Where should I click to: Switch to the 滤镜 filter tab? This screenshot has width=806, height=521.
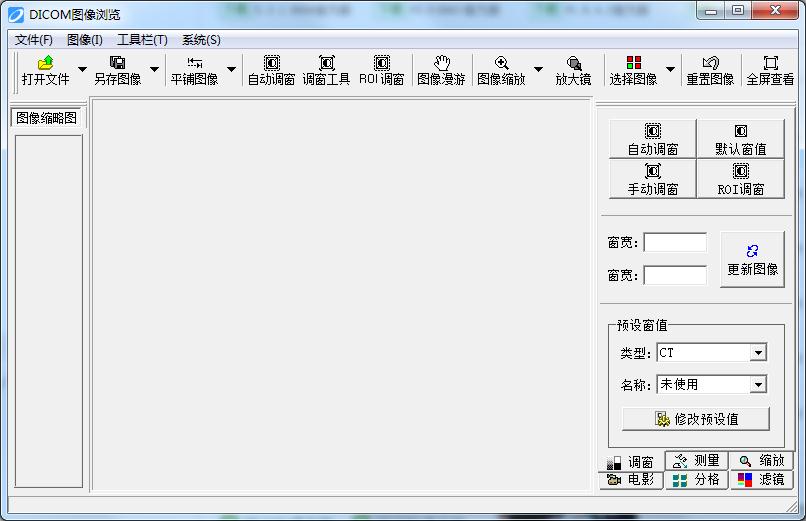761,480
